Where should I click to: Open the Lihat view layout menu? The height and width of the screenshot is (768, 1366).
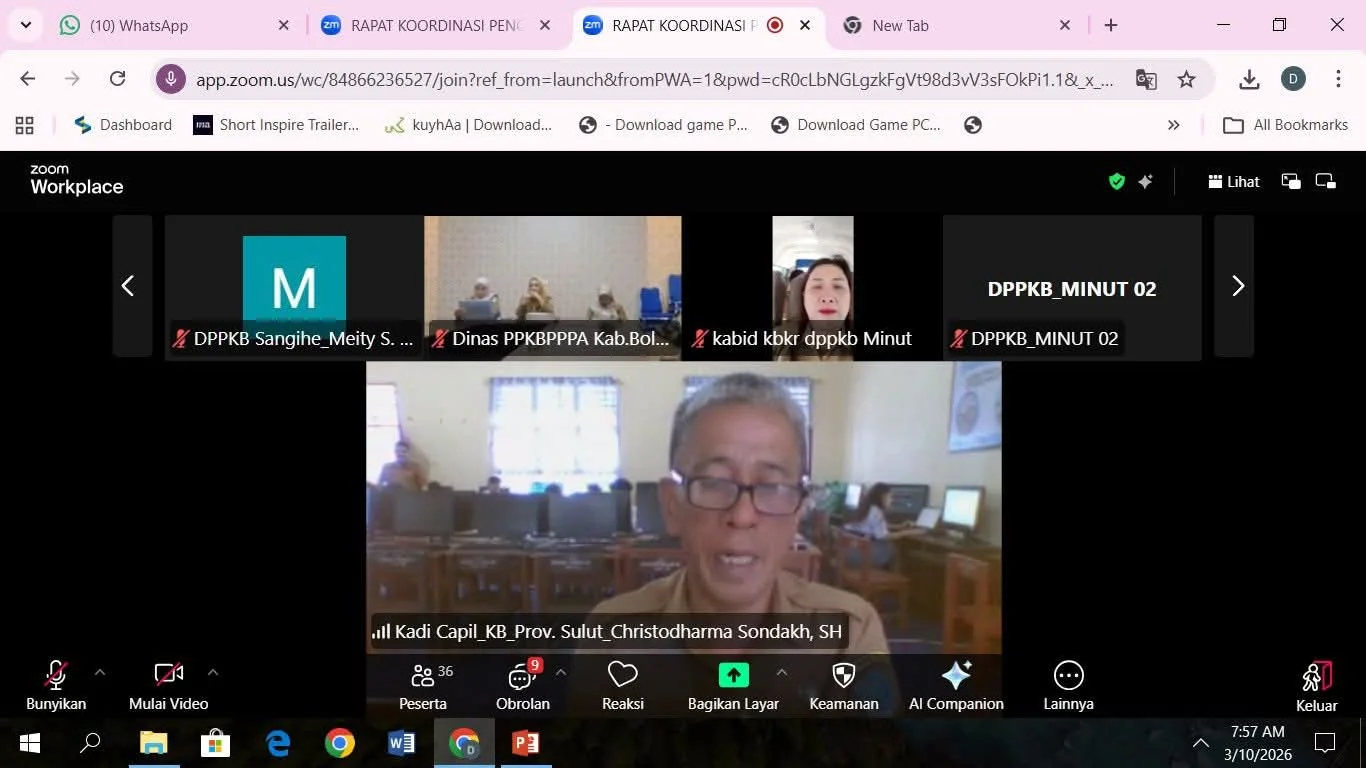1234,181
